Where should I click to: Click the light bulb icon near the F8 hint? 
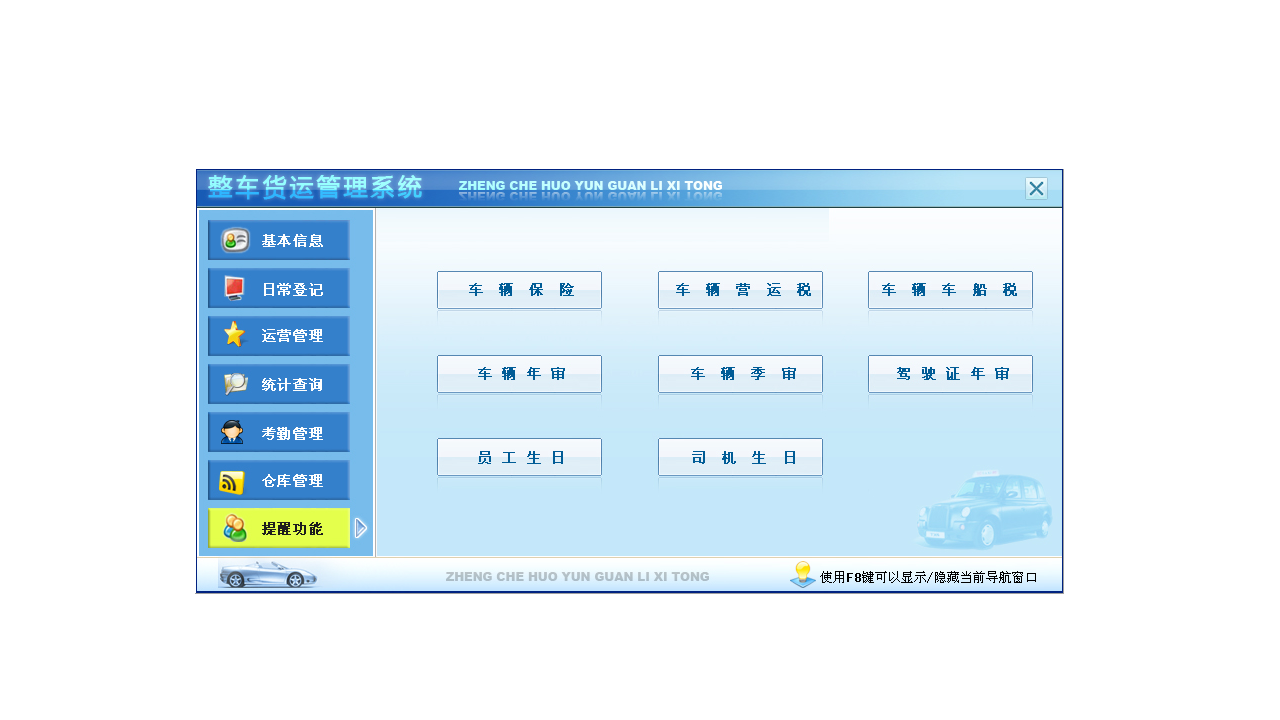[x=801, y=574]
